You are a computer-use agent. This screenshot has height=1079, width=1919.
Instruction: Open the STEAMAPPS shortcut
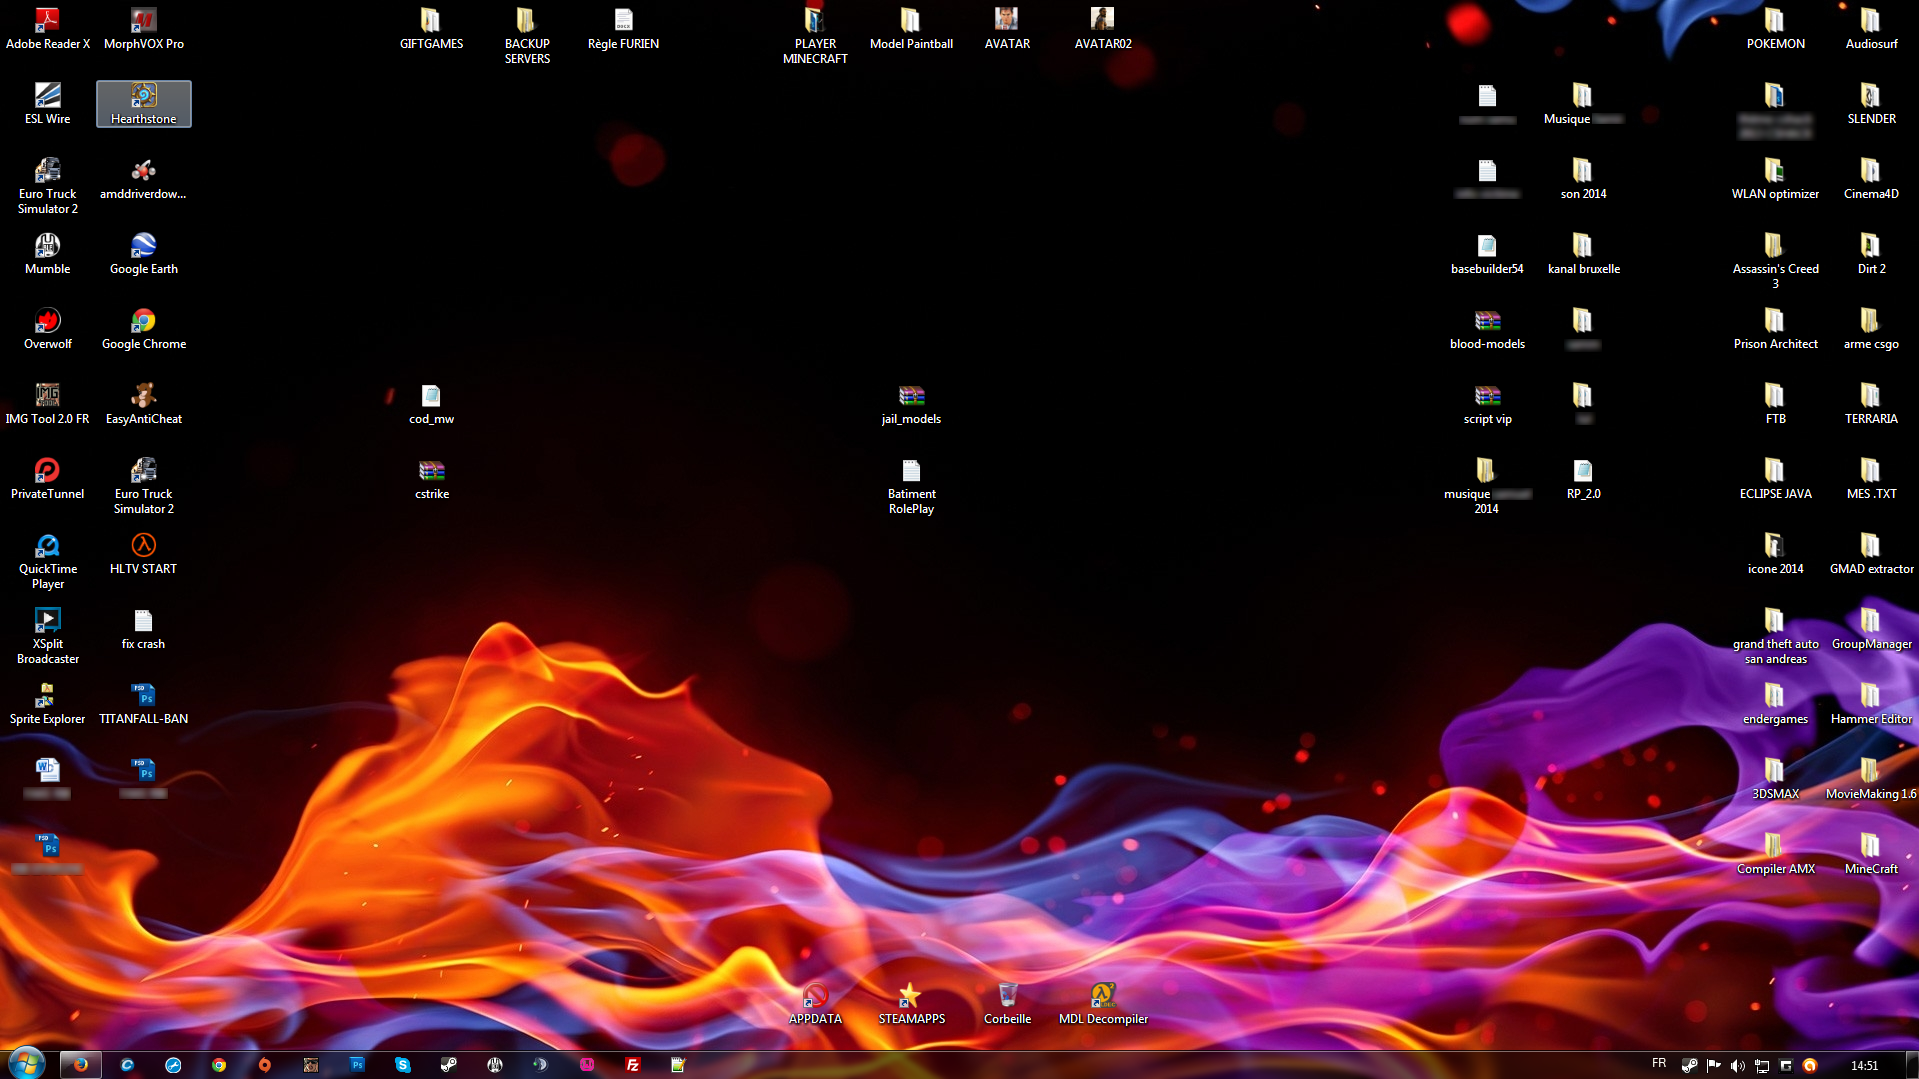click(911, 1003)
